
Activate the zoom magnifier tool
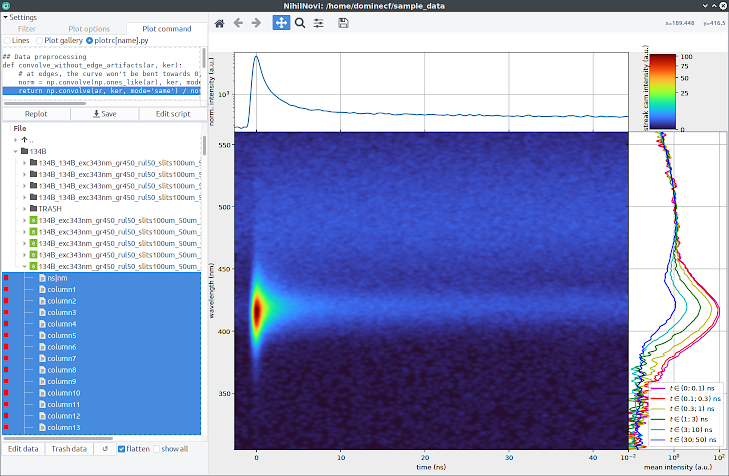coord(300,23)
